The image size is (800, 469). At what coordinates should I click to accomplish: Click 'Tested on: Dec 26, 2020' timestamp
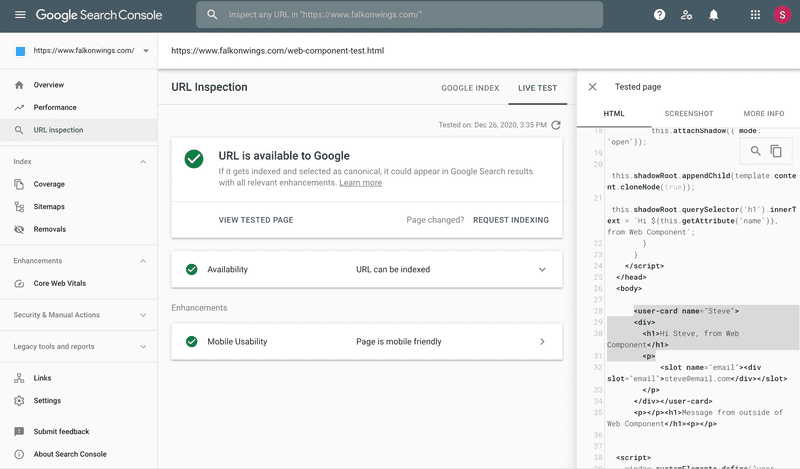click(x=492, y=125)
